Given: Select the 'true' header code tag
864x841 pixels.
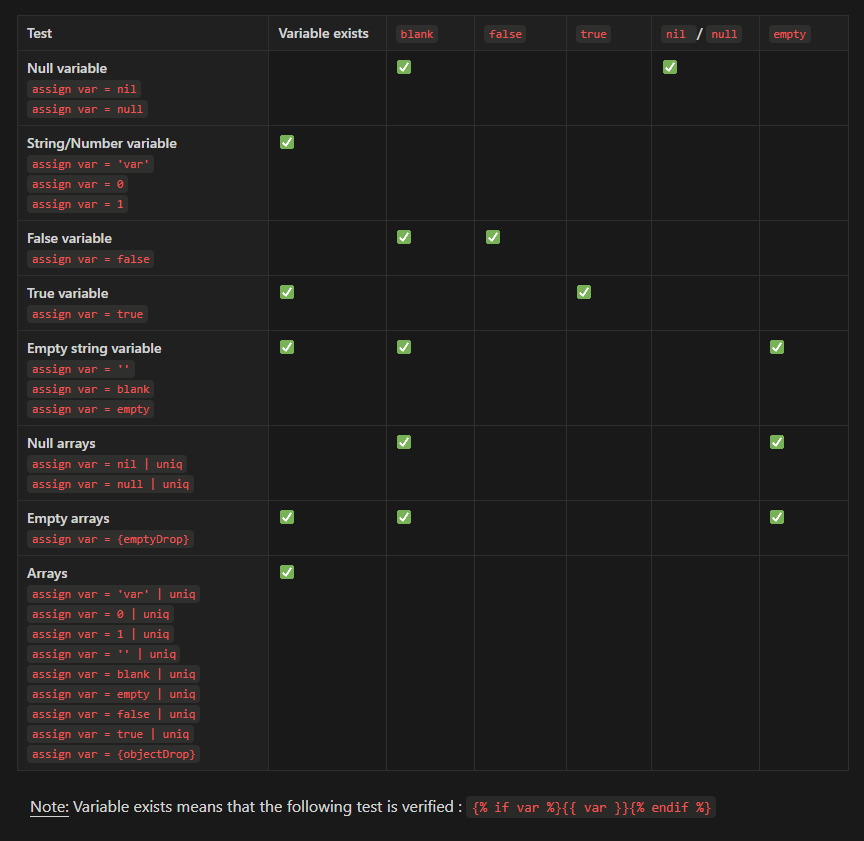Looking at the screenshot, I should tap(593, 34).
